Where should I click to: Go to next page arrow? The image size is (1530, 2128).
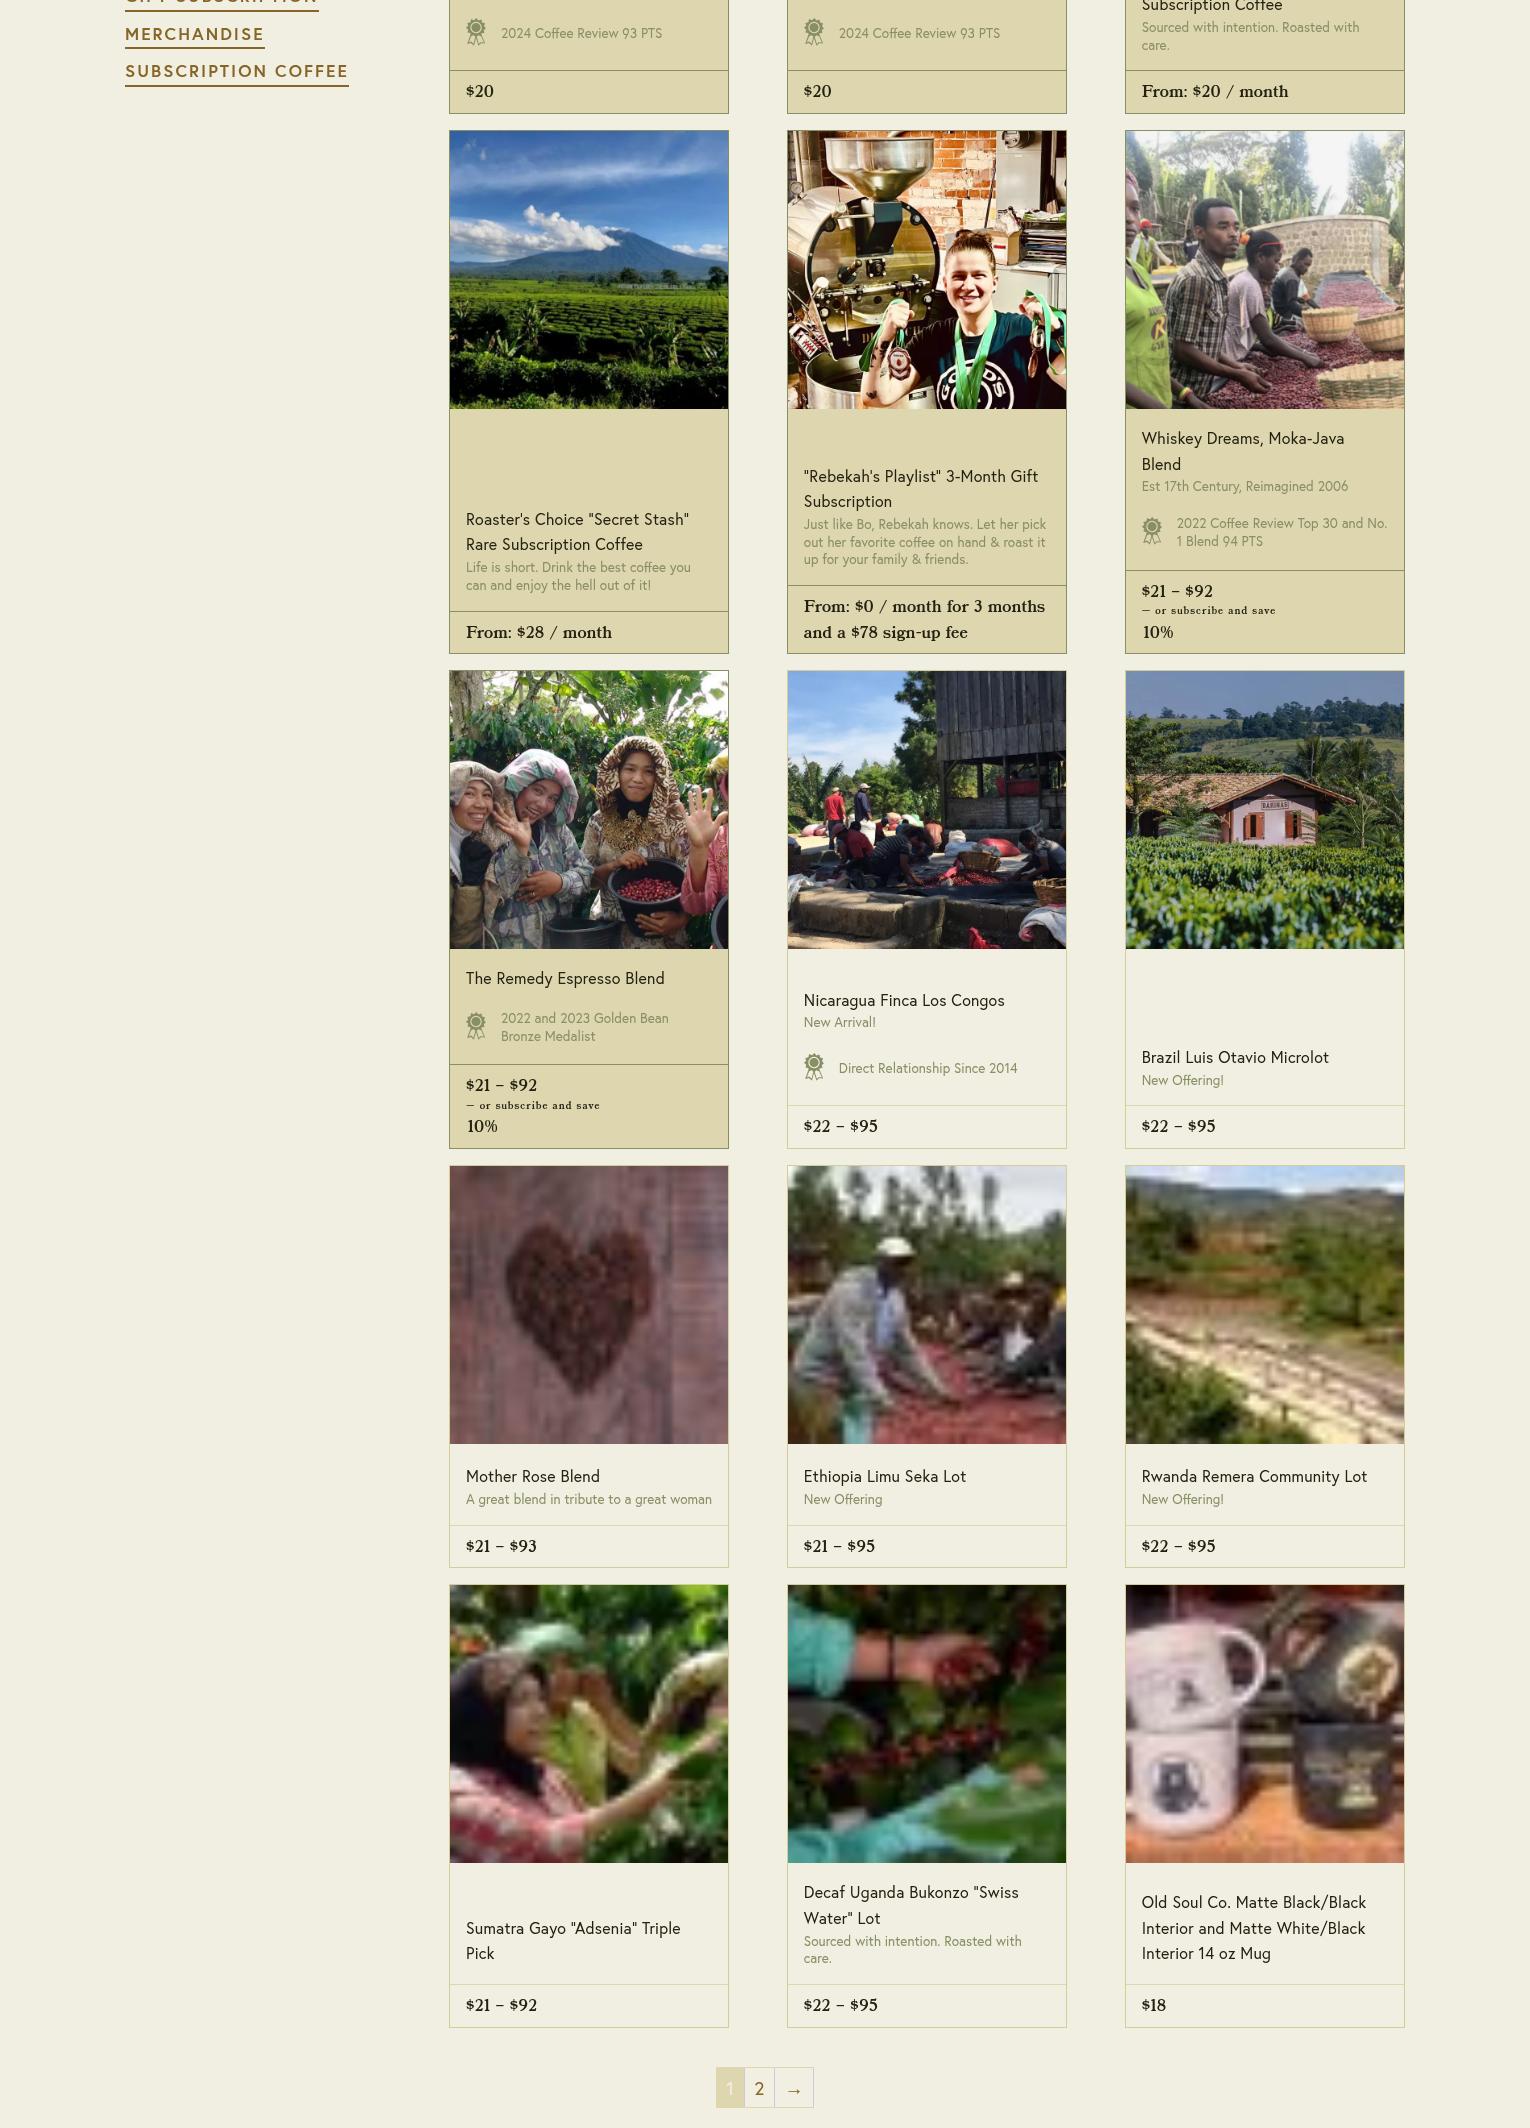pyautogui.click(x=794, y=2088)
